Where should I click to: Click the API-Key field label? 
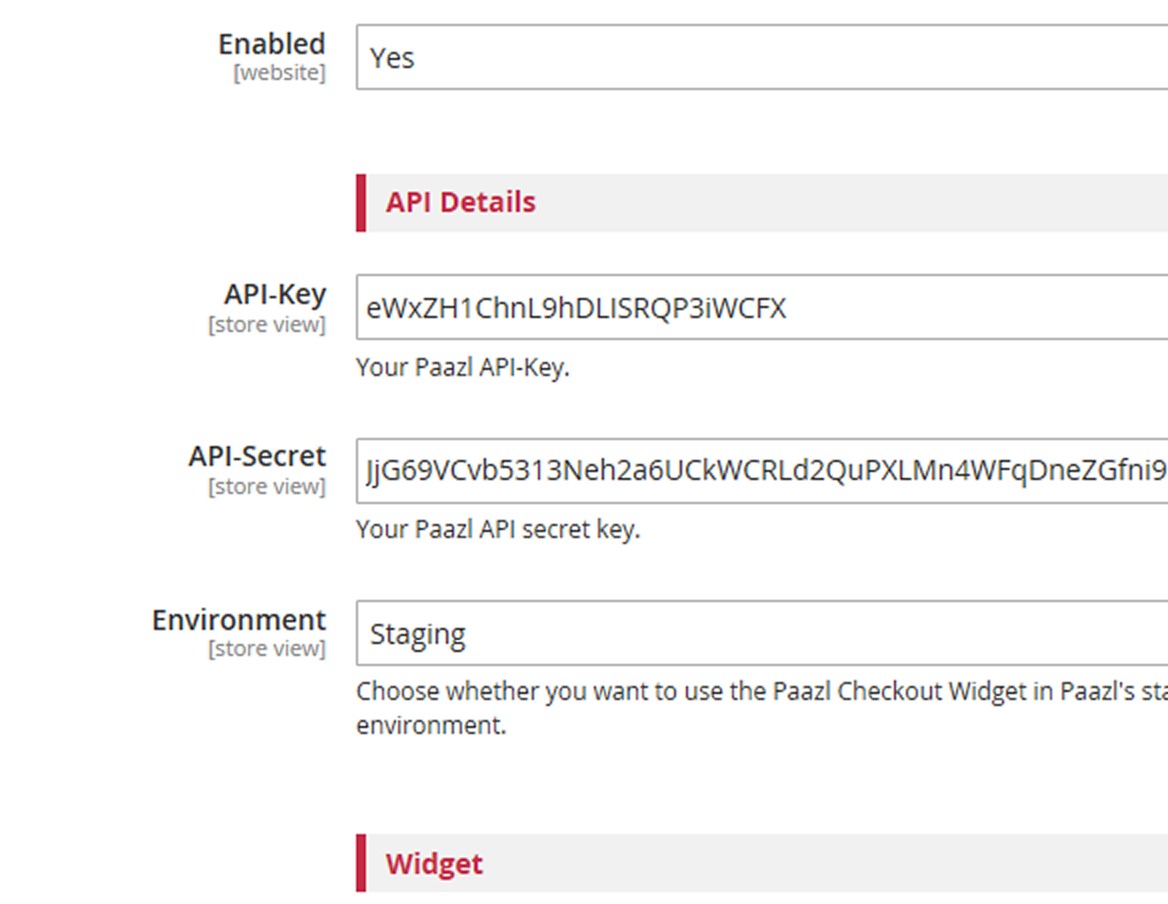pos(275,295)
